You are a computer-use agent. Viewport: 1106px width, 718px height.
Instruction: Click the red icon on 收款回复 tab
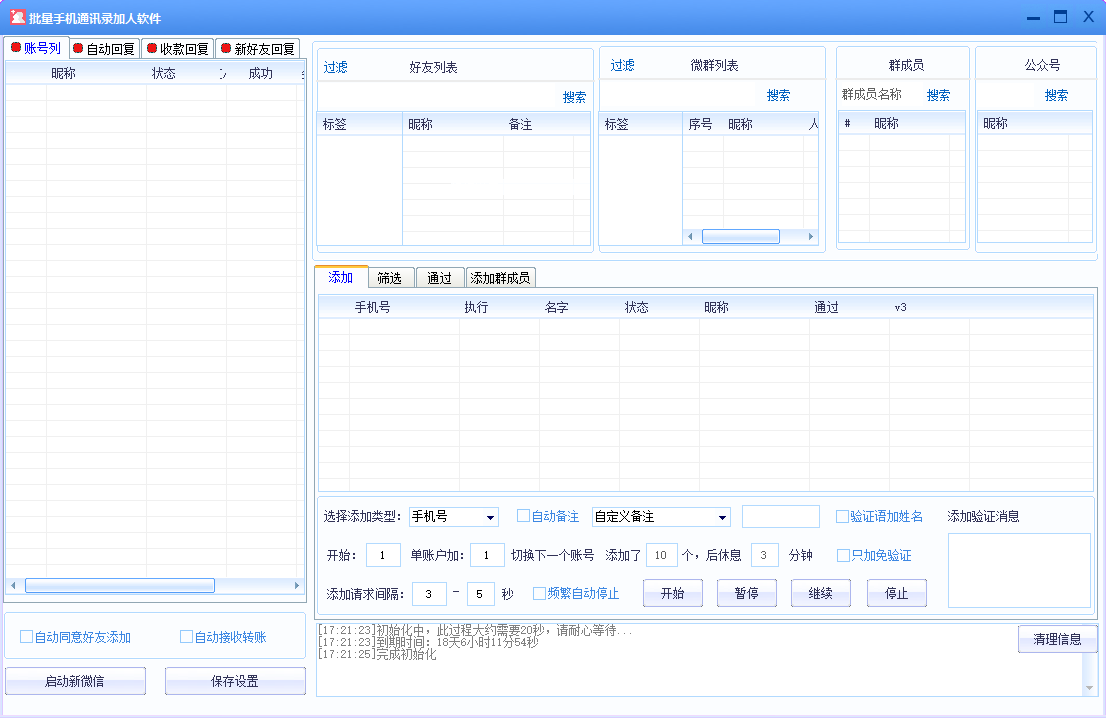click(152, 49)
